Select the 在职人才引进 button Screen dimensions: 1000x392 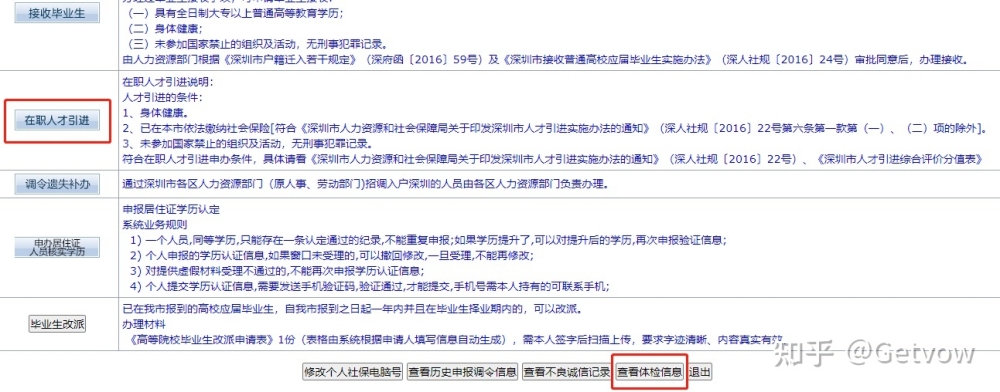pyautogui.click(x=57, y=120)
